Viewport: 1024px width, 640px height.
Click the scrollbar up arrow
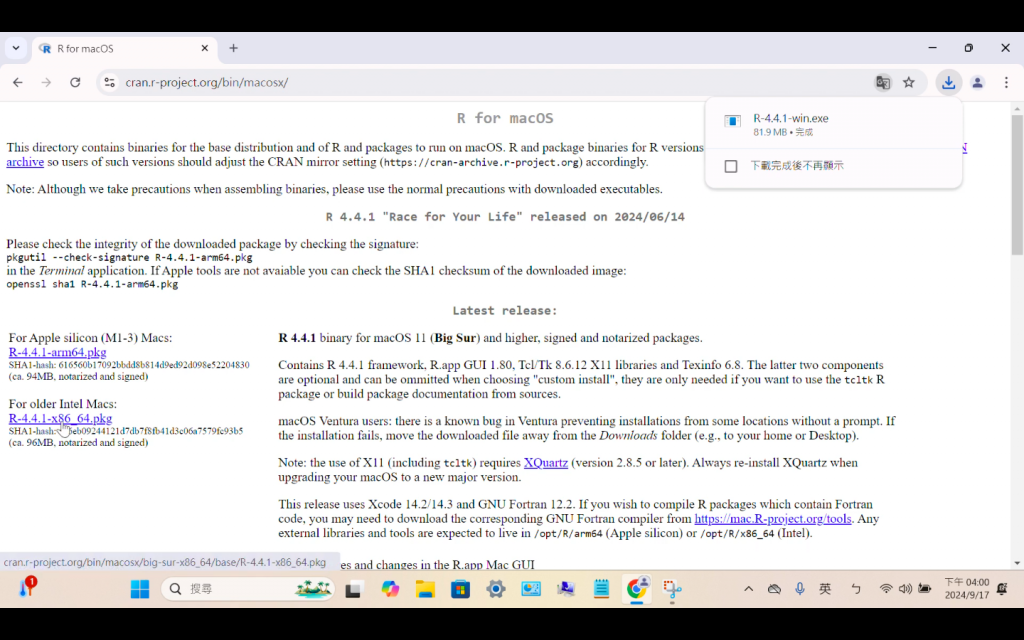1017,108
